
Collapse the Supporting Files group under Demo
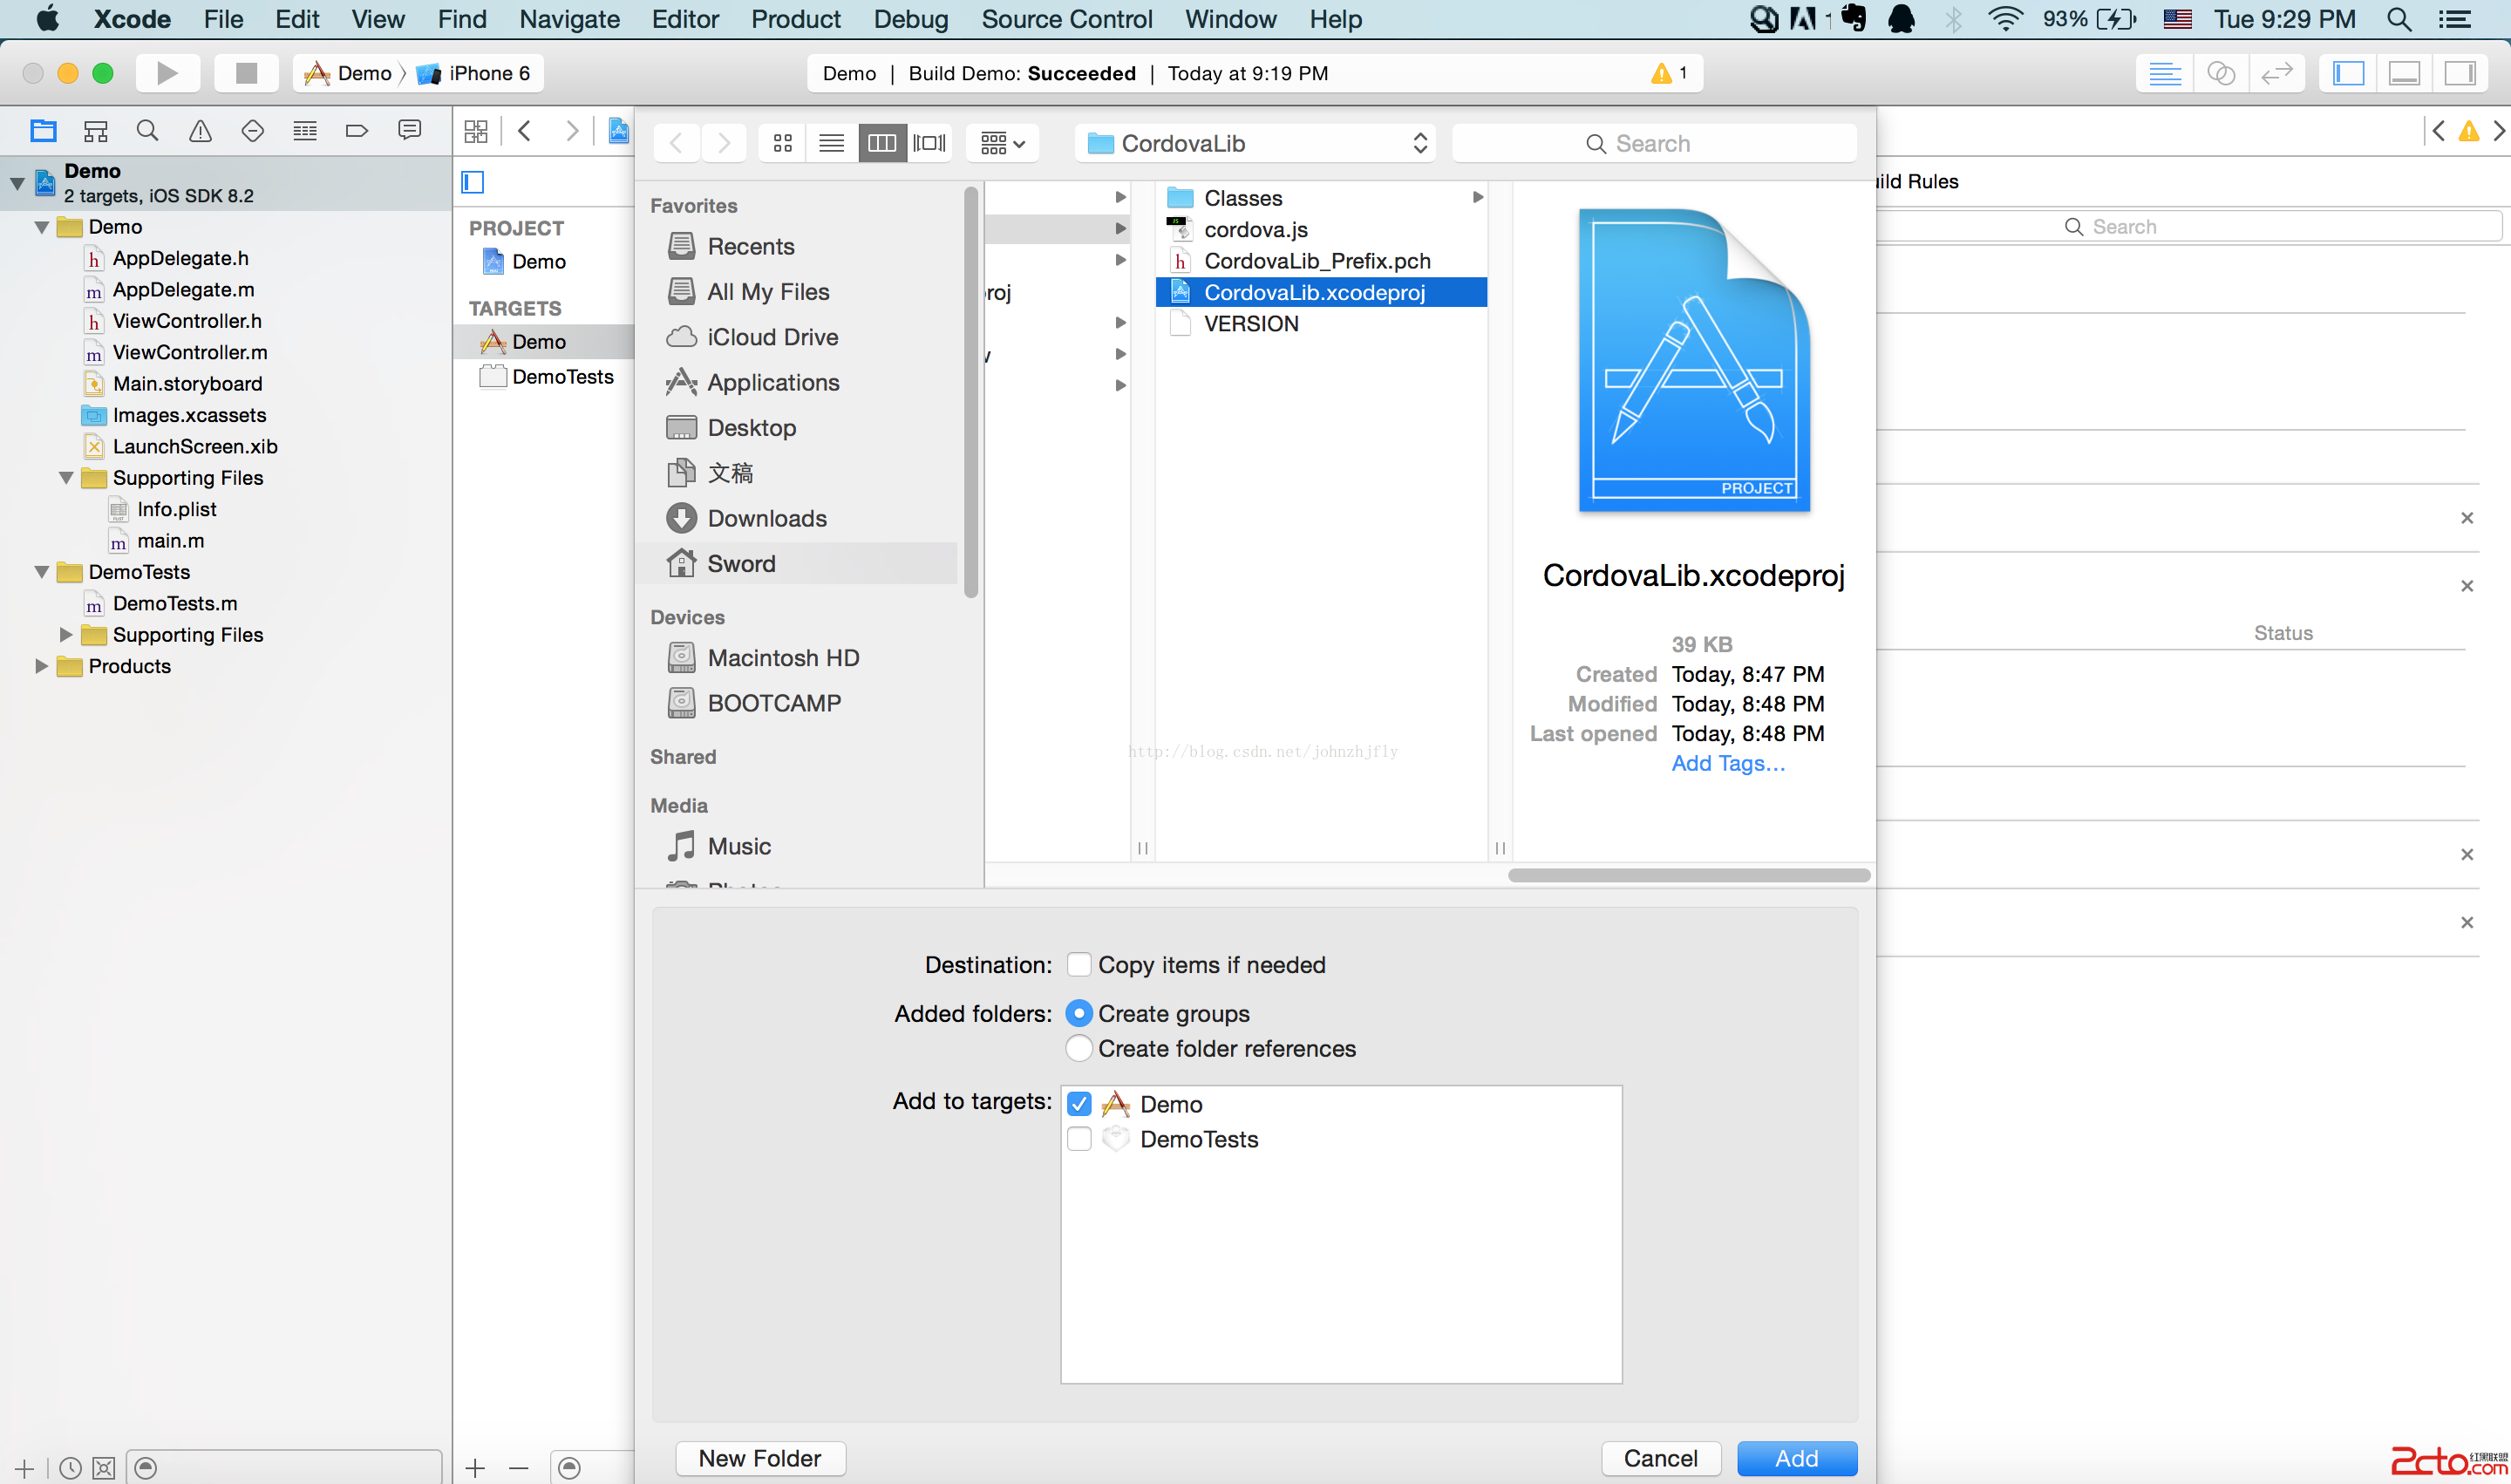[x=66, y=478]
